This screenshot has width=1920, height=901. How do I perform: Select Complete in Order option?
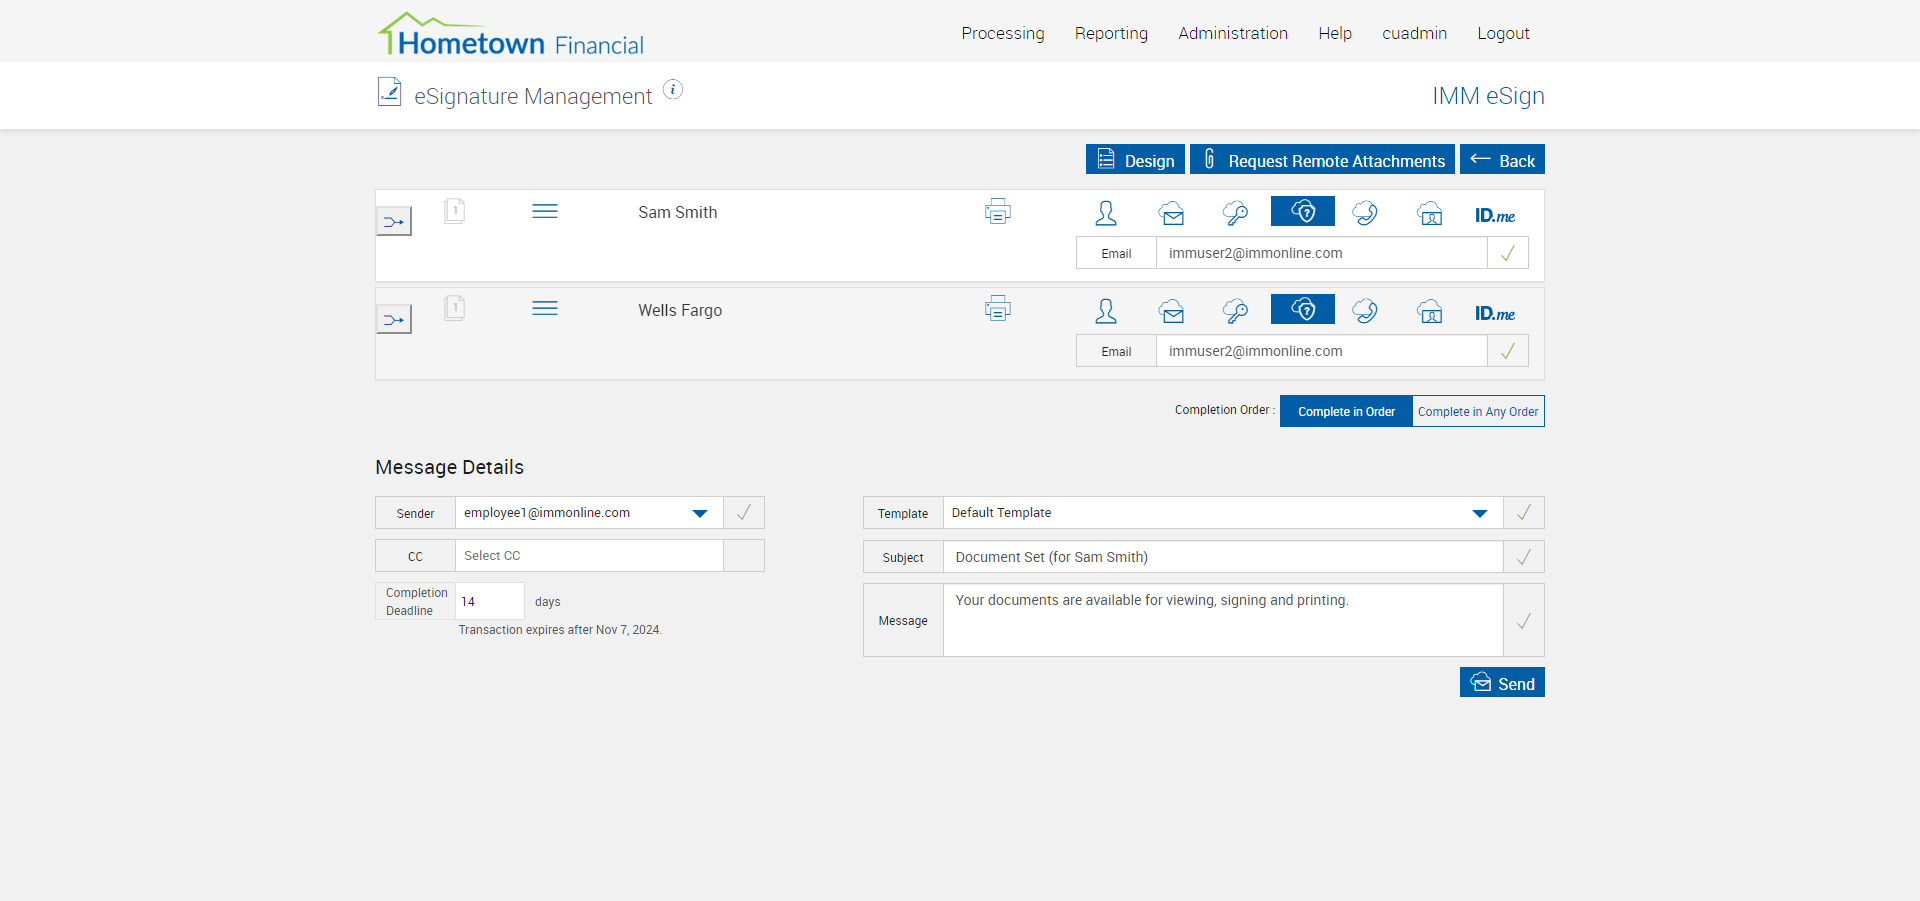coord(1346,411)
